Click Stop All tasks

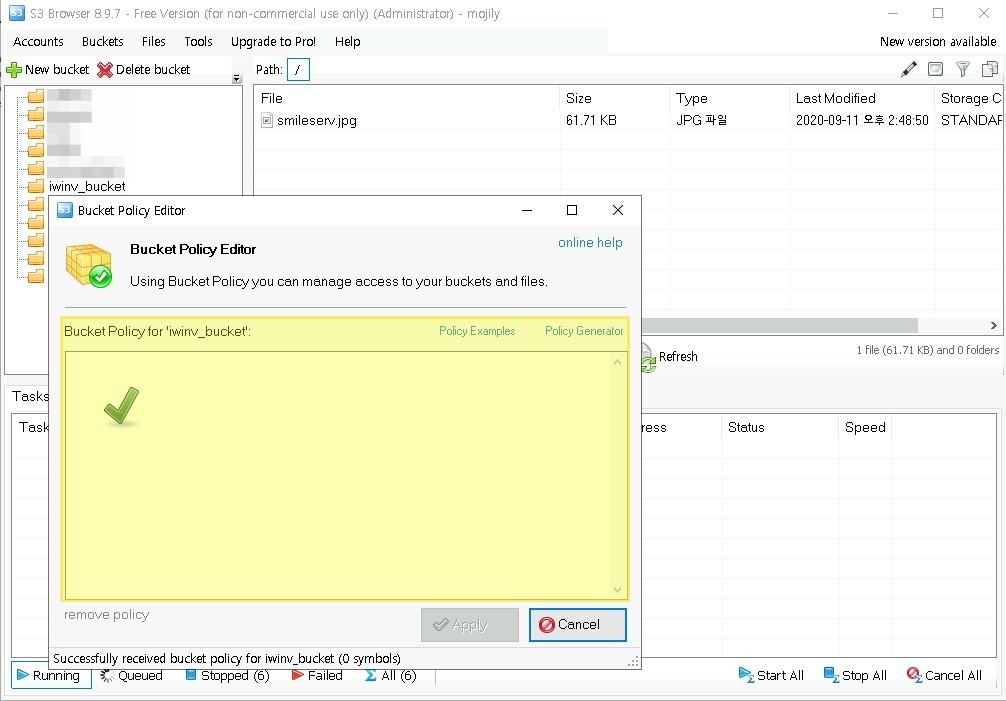855,675
